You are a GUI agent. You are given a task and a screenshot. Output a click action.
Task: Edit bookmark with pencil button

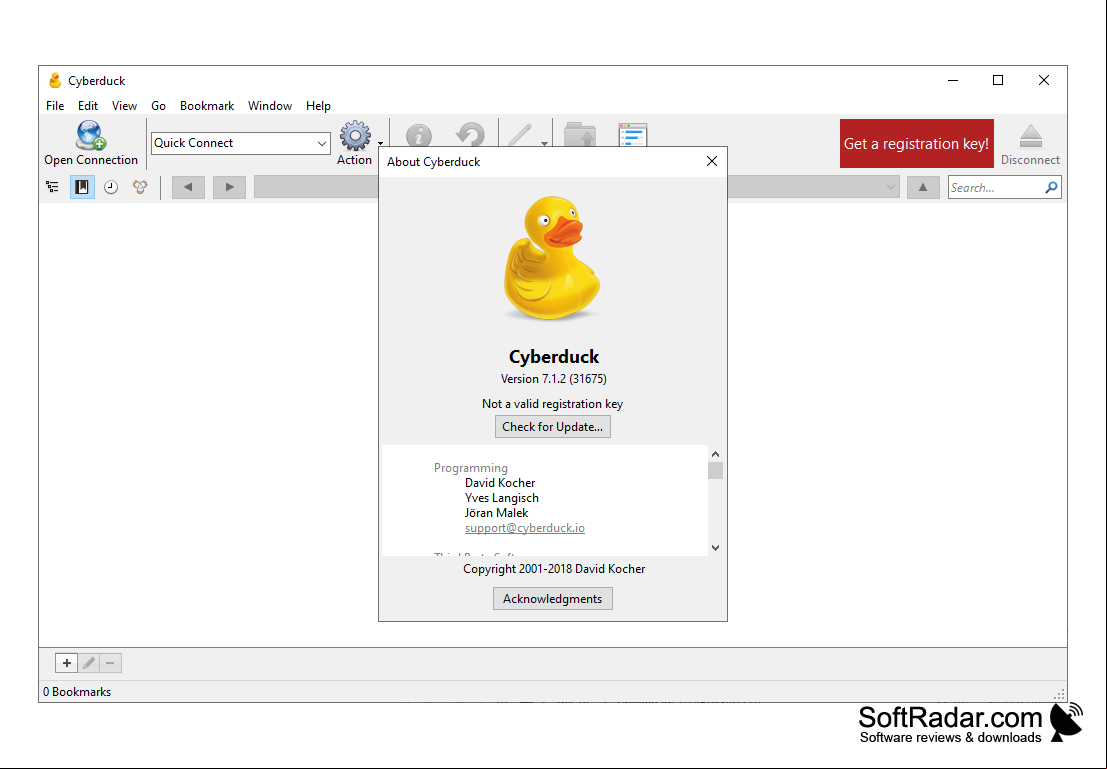pos(88,663)
